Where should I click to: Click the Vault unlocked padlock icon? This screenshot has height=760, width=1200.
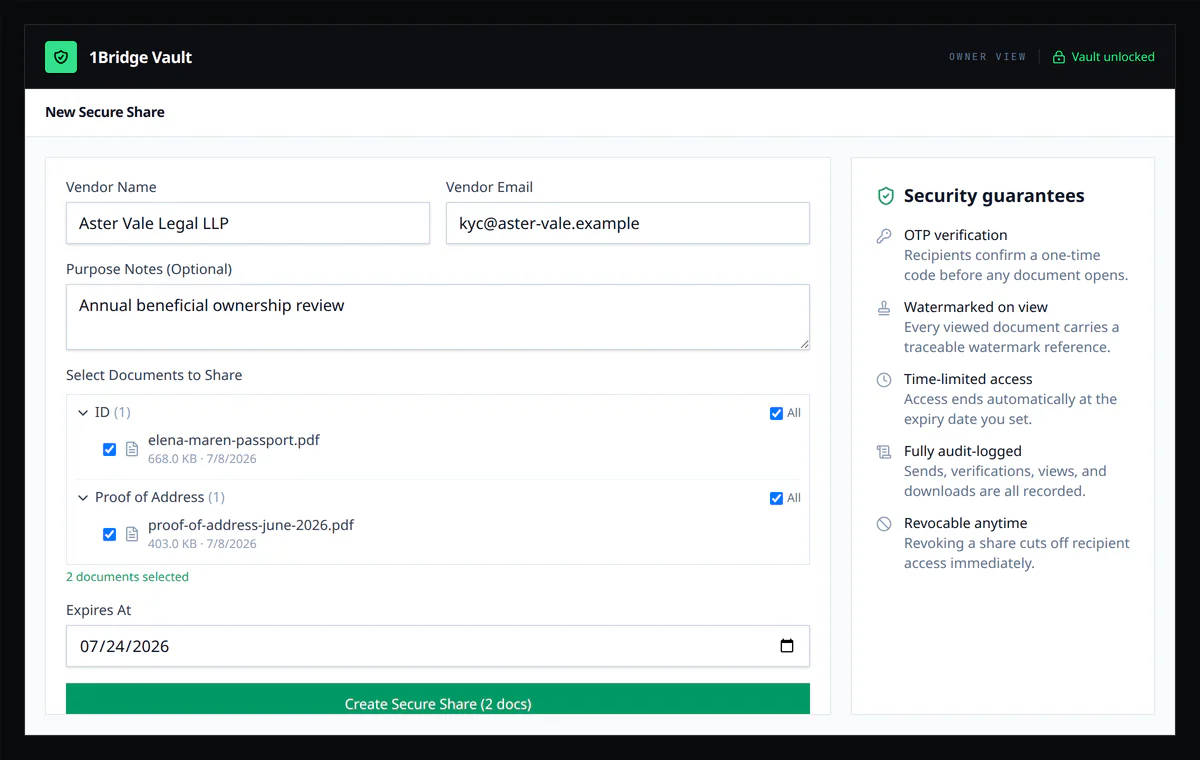pyautogui.click(x=1059, y=57)
